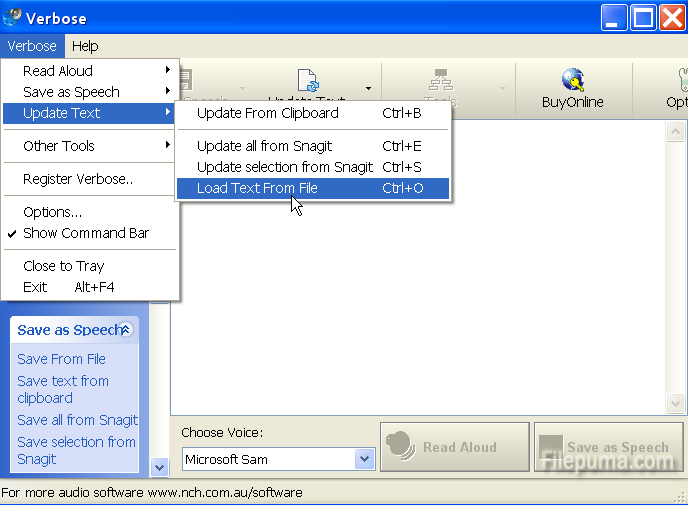The width and height of the screenshot is (688, 505).
Task: Click the Verbose app icon in title bar
Action: (12, 17)
